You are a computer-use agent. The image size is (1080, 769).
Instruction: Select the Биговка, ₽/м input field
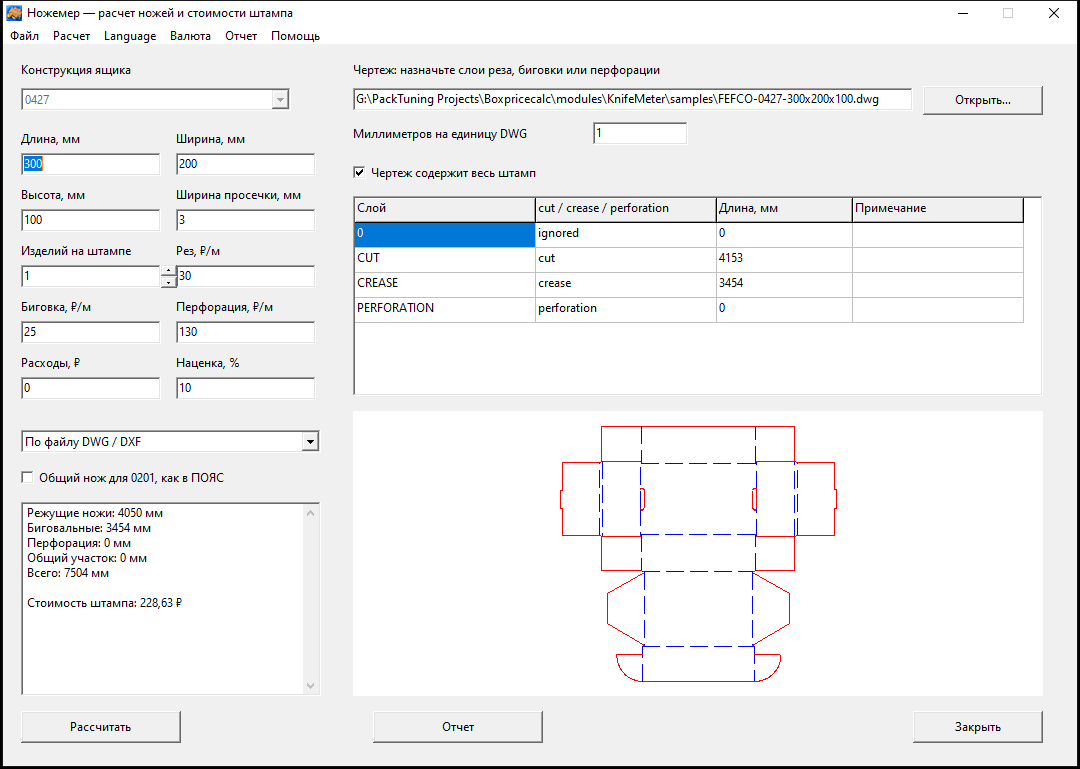90,332
